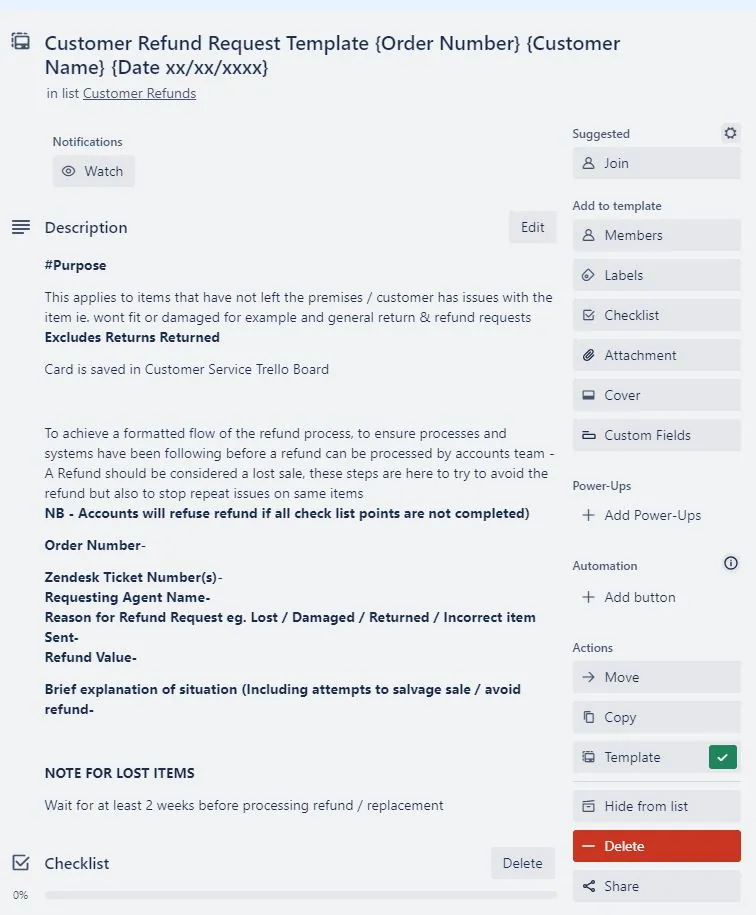Click the Automation info icon

coord(730,563)
